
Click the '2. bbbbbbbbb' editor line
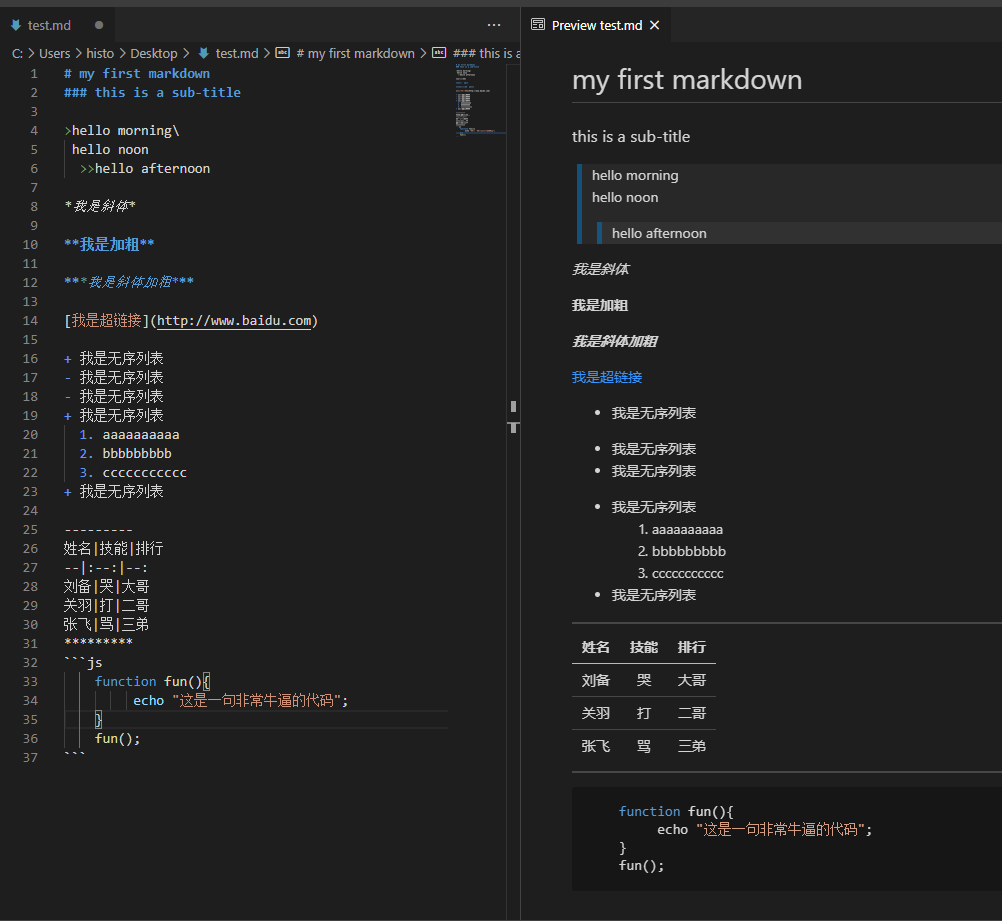(x=125, y=454)
